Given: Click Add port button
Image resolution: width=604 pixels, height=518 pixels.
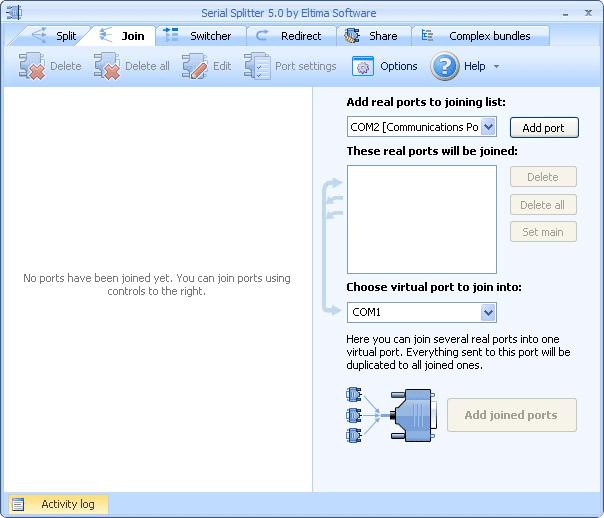Looking at the screenshot, I should click(x=544, y=127).
